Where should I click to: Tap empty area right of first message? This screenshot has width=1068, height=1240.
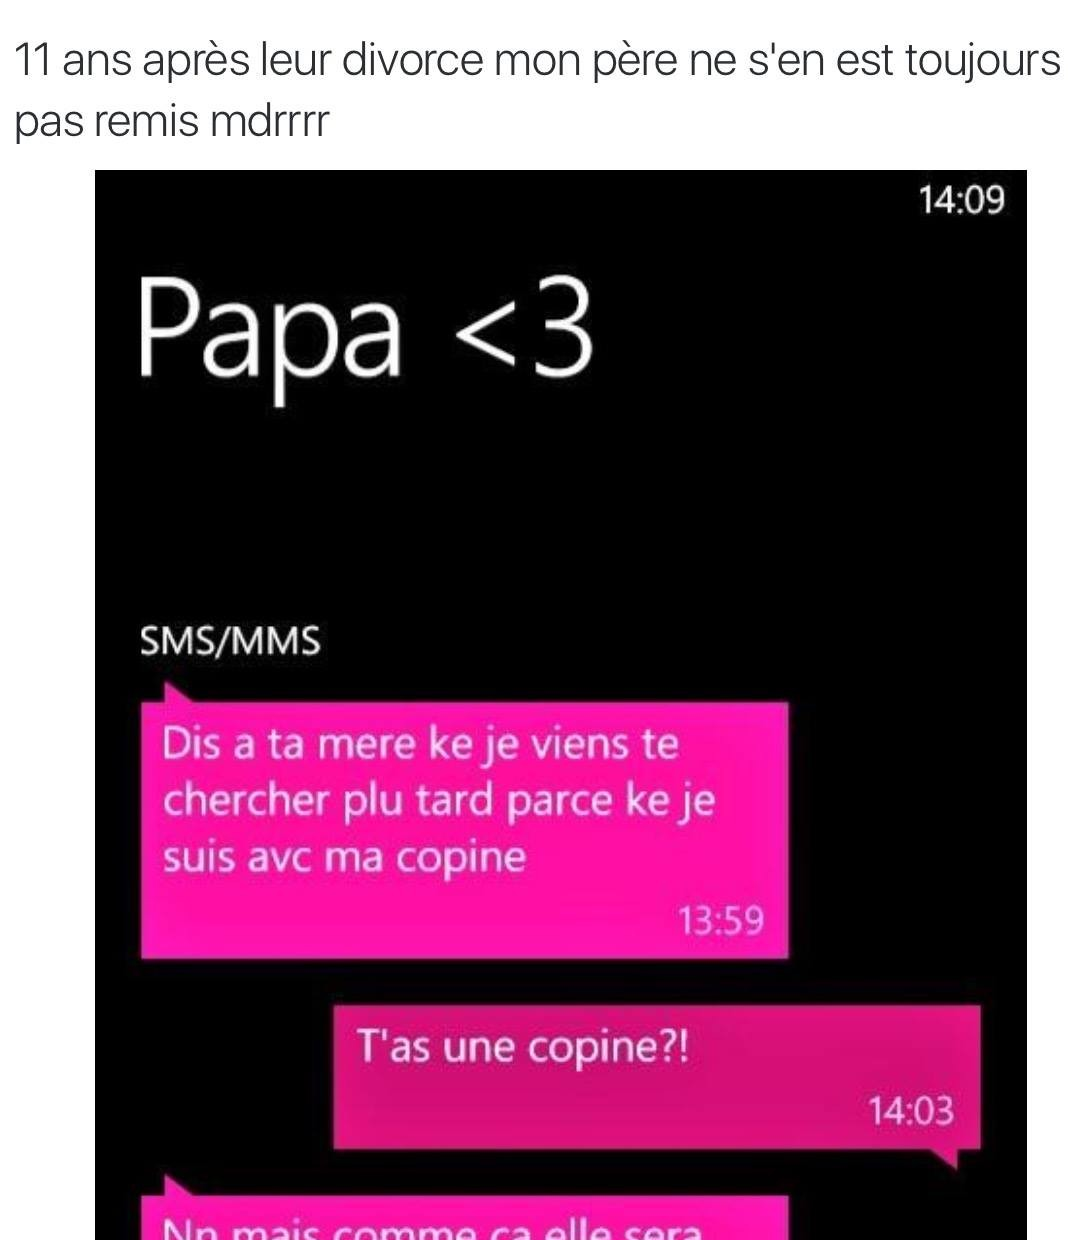click(x=907, y=830)
